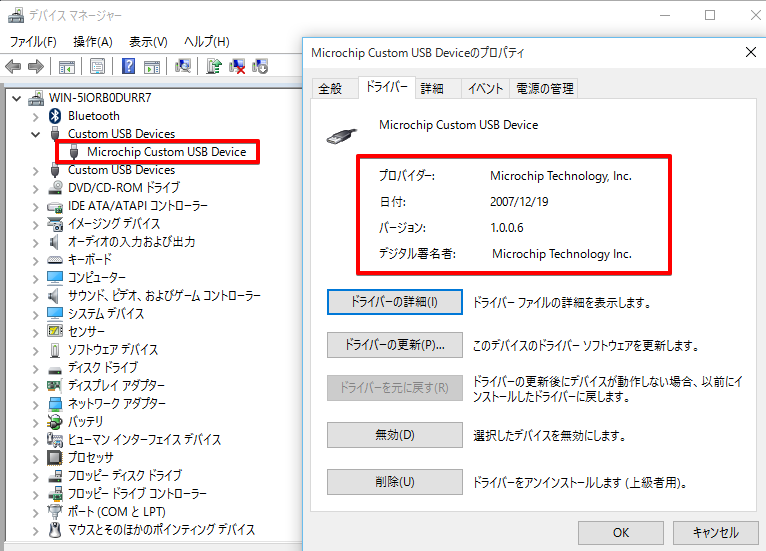Screen dimensions: 766x551
Task: Click the mouse icon for マウスとそのほかのポインティング デバイス
Action: (x=55, y=530)
